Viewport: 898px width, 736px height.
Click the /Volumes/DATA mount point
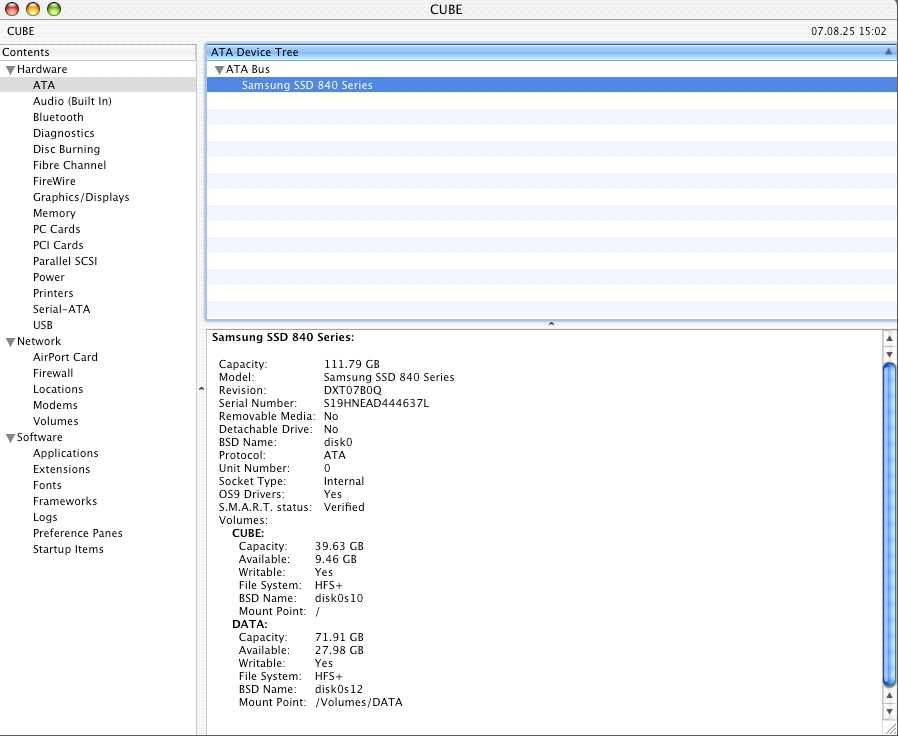pyautogui.click(x=359, y=703)
